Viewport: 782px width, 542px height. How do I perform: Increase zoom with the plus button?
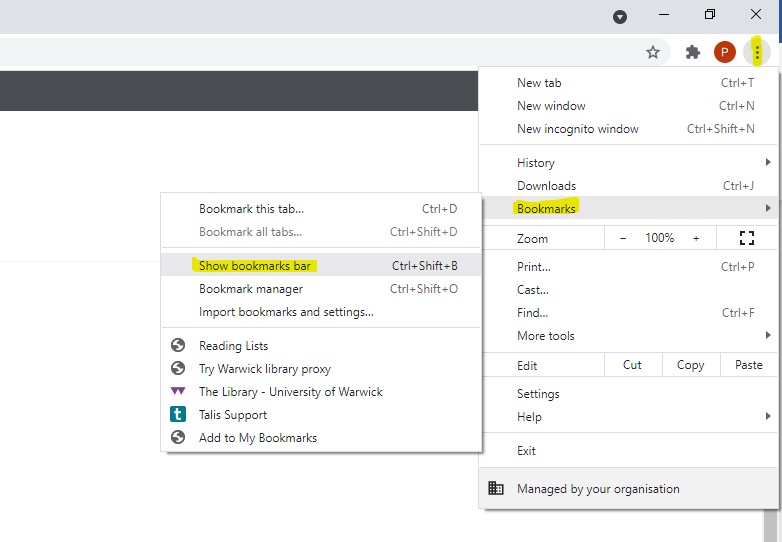click(x=696, y=238)
